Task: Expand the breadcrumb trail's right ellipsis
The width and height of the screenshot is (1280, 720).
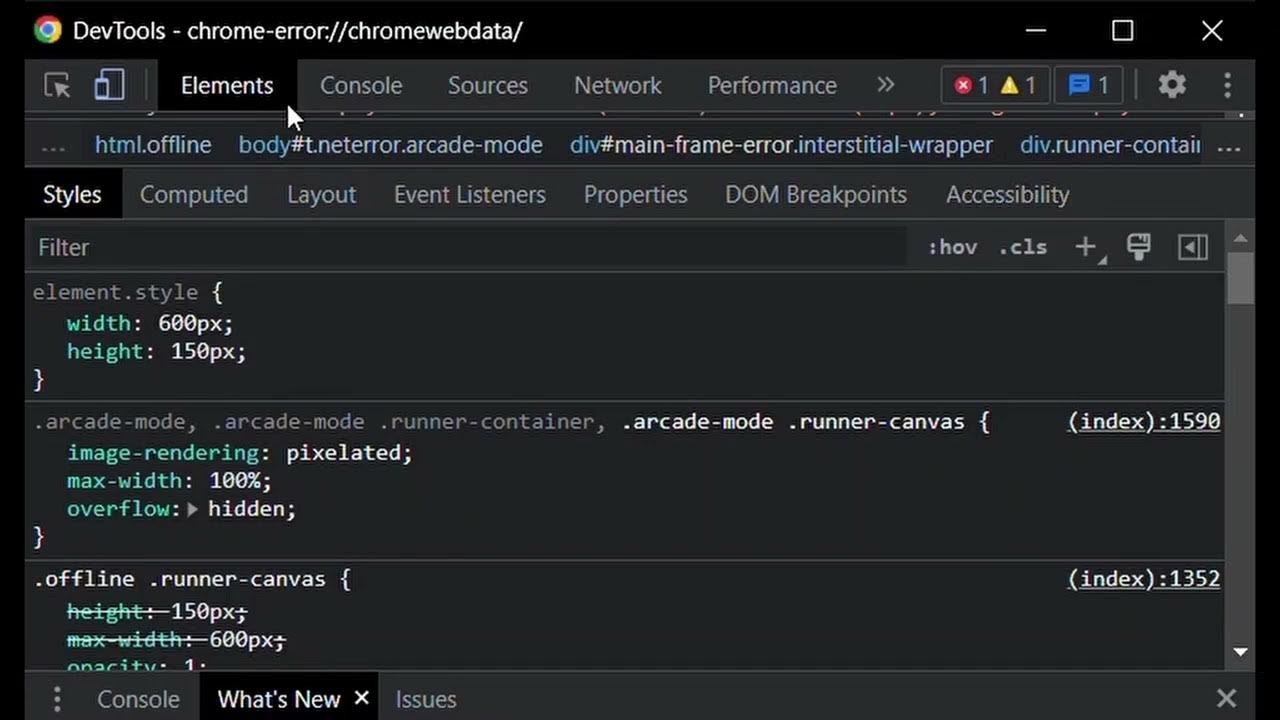Action: (x=1229, y=146)
